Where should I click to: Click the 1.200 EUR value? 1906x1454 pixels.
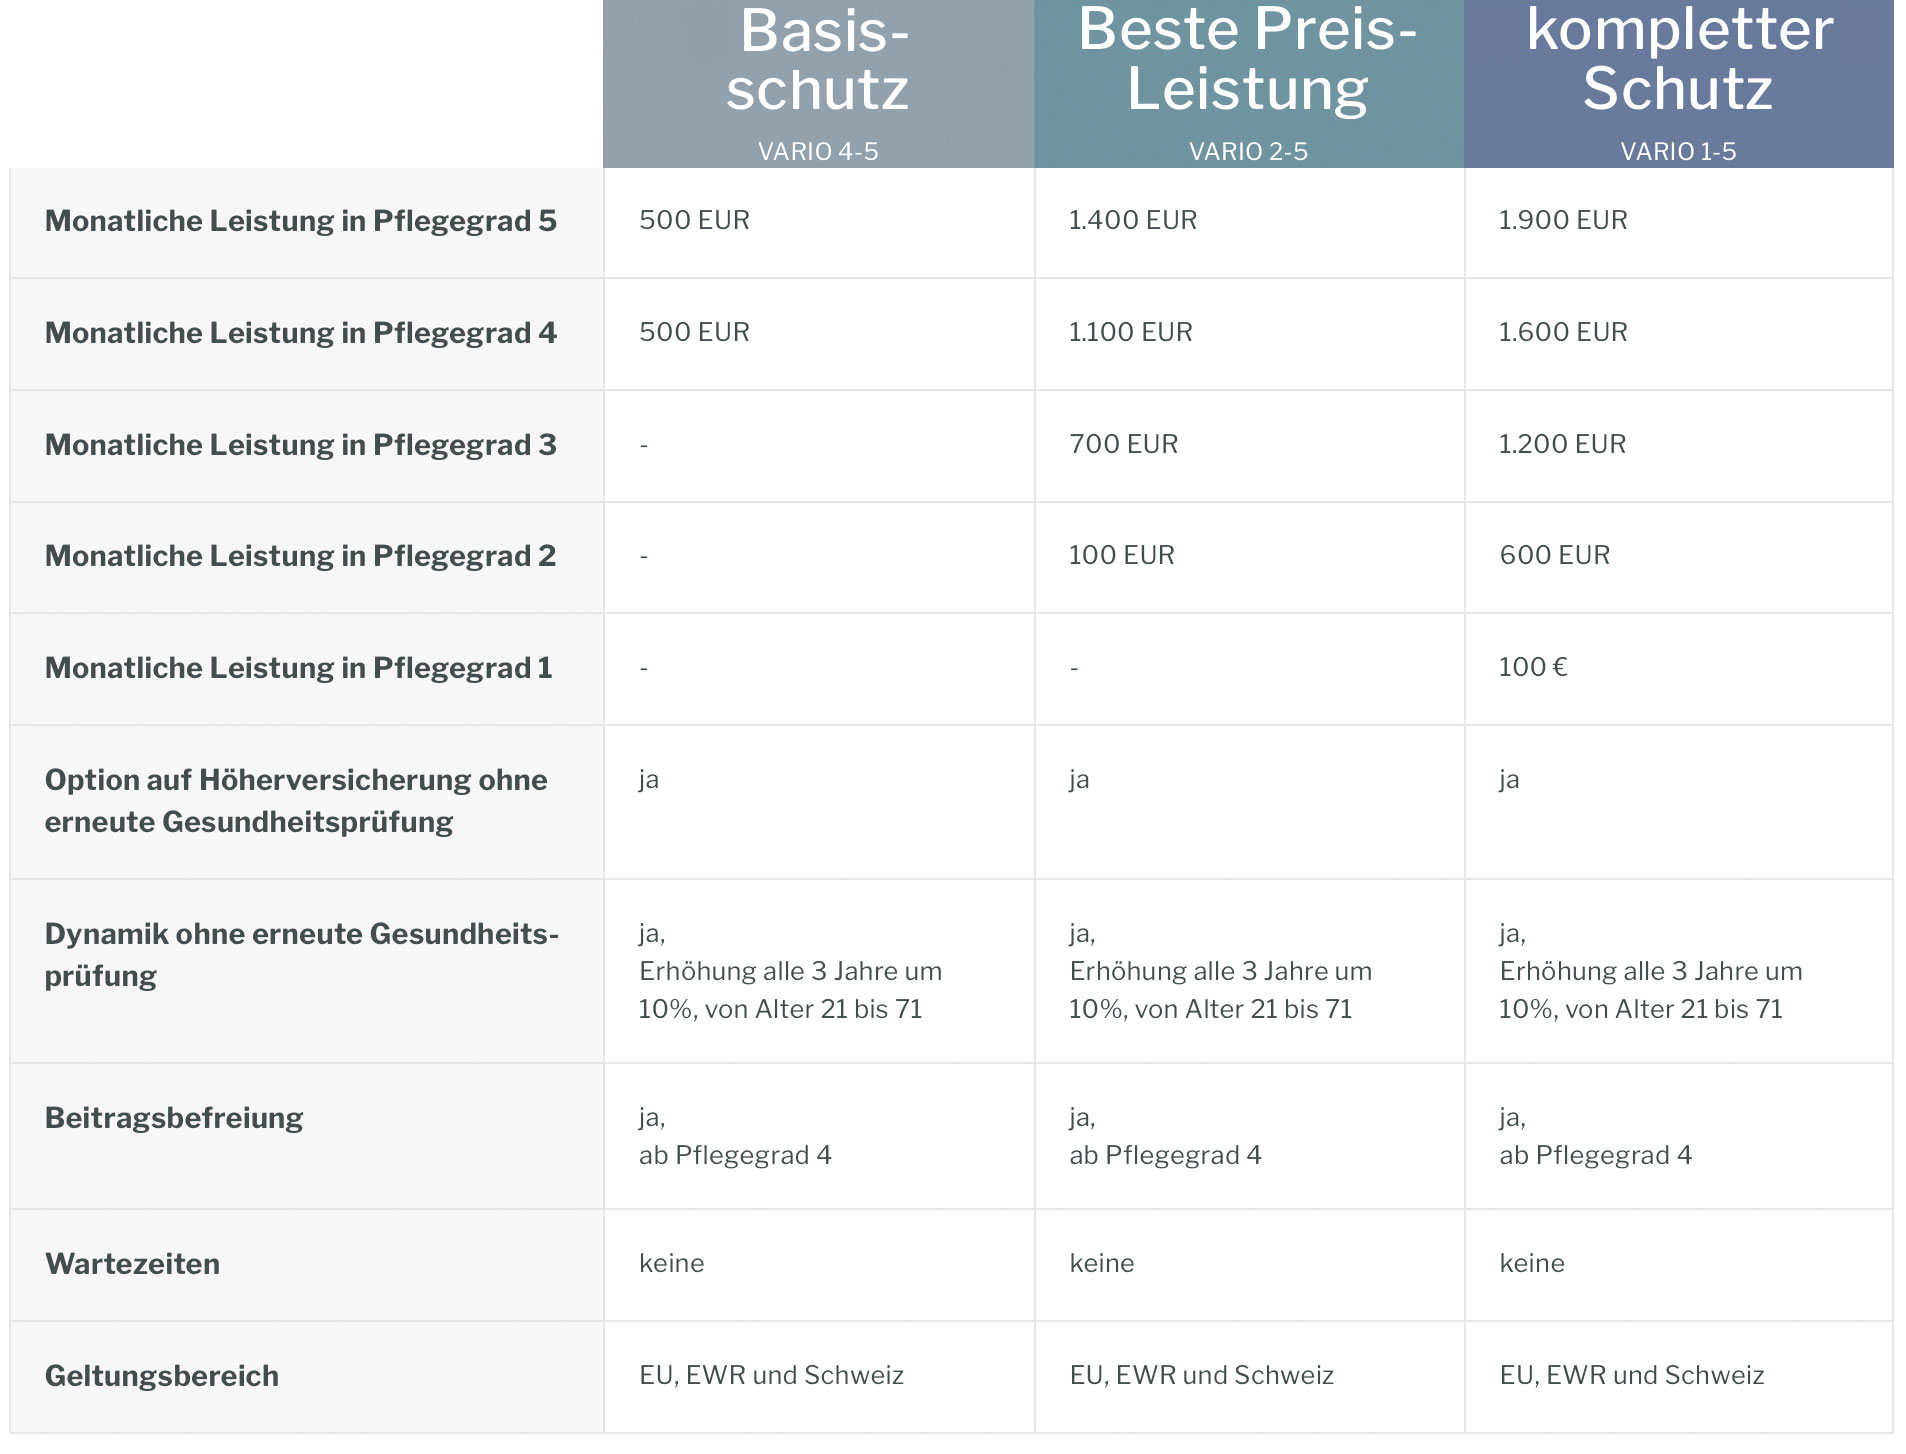tap(1561, 444)
